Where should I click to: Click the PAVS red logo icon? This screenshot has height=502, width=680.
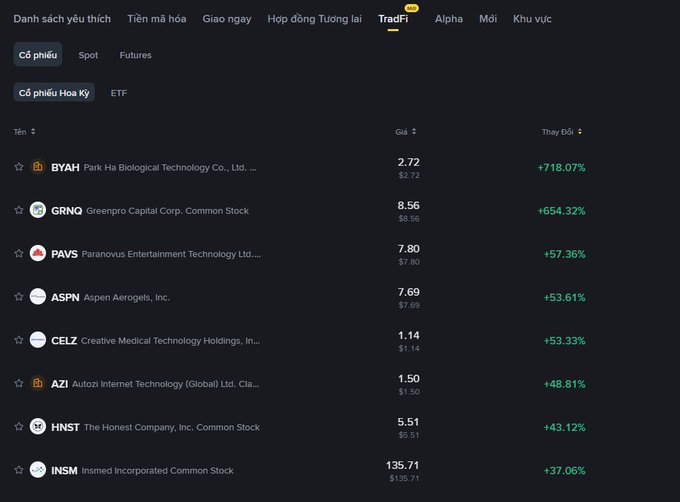click(38, 254)
